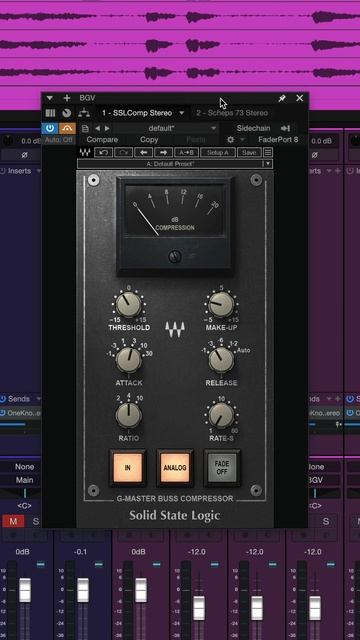The image size is (360, 640).
Task: Switch to the 2 - Scheps 73 Stereo tab
Action: pos(232,113)
